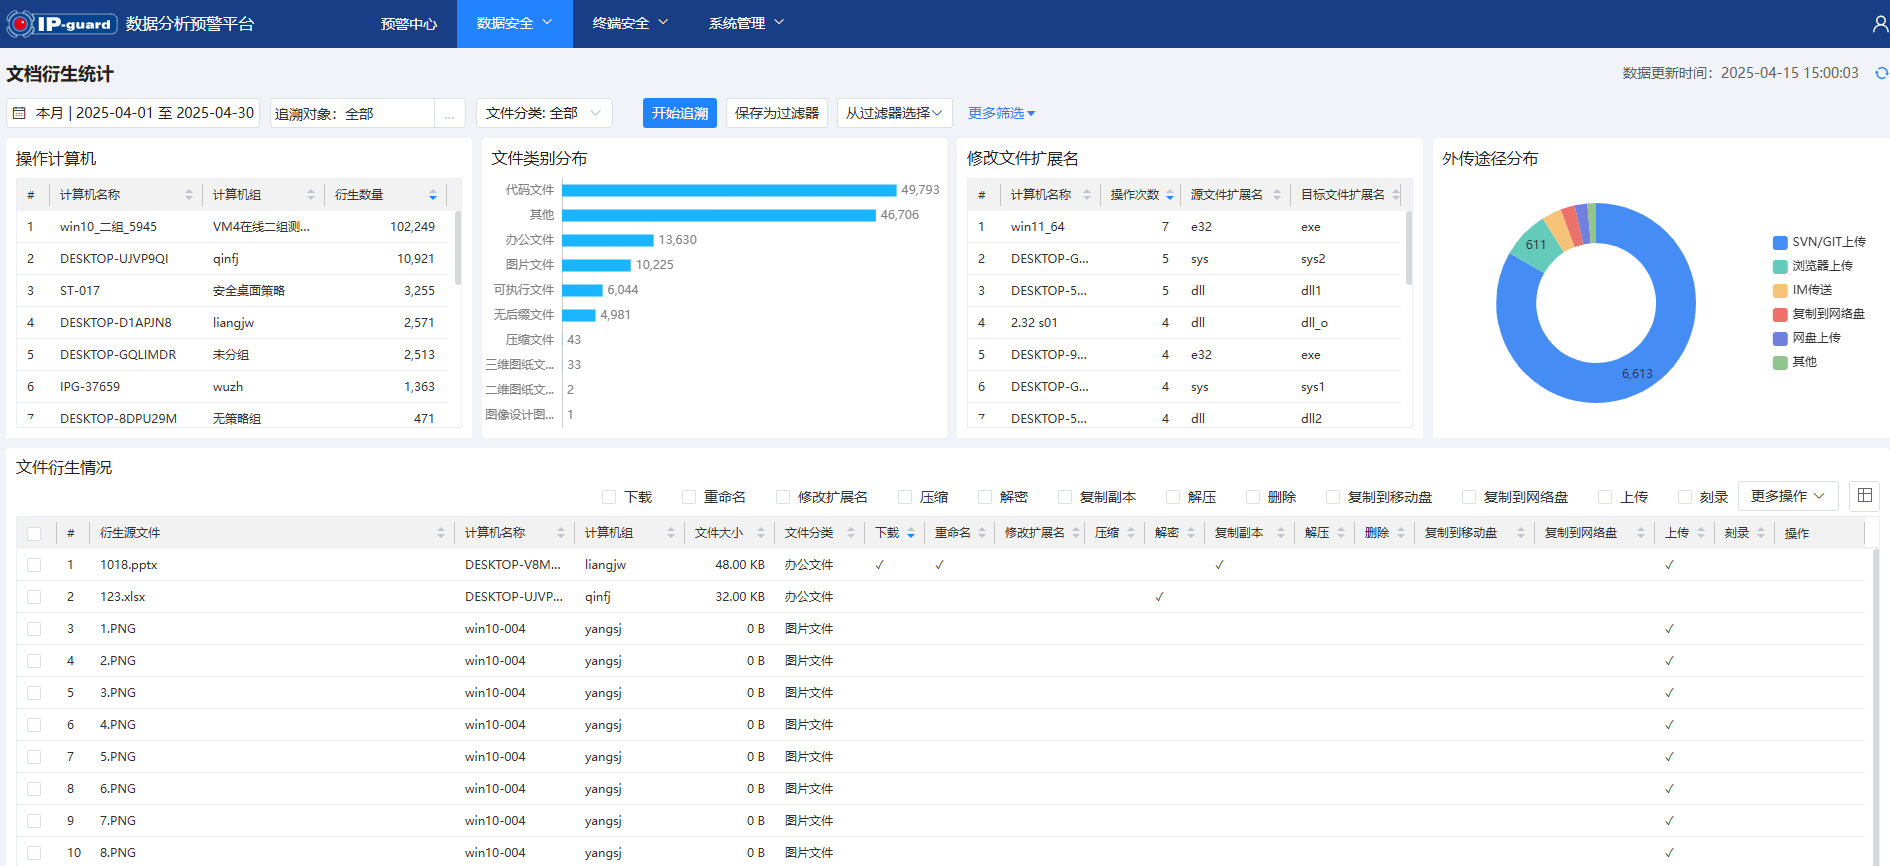Refresh data with the update time icon
Image resolution: width=1890 pixels, height=866 pixels.
[x=1881, y=73]
